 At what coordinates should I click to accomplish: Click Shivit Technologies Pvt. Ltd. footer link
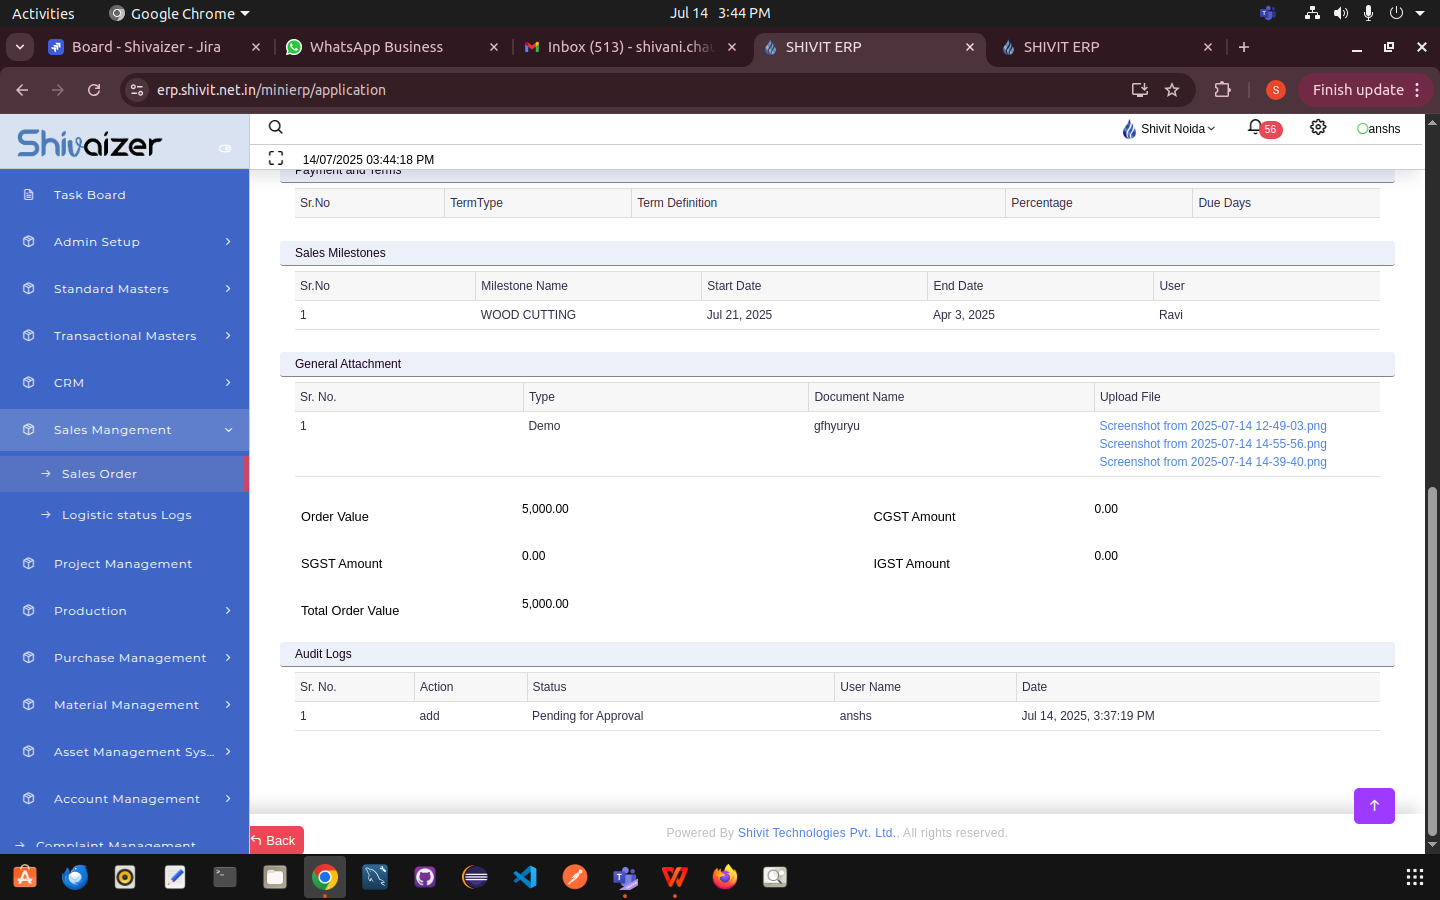click(816, 833)
